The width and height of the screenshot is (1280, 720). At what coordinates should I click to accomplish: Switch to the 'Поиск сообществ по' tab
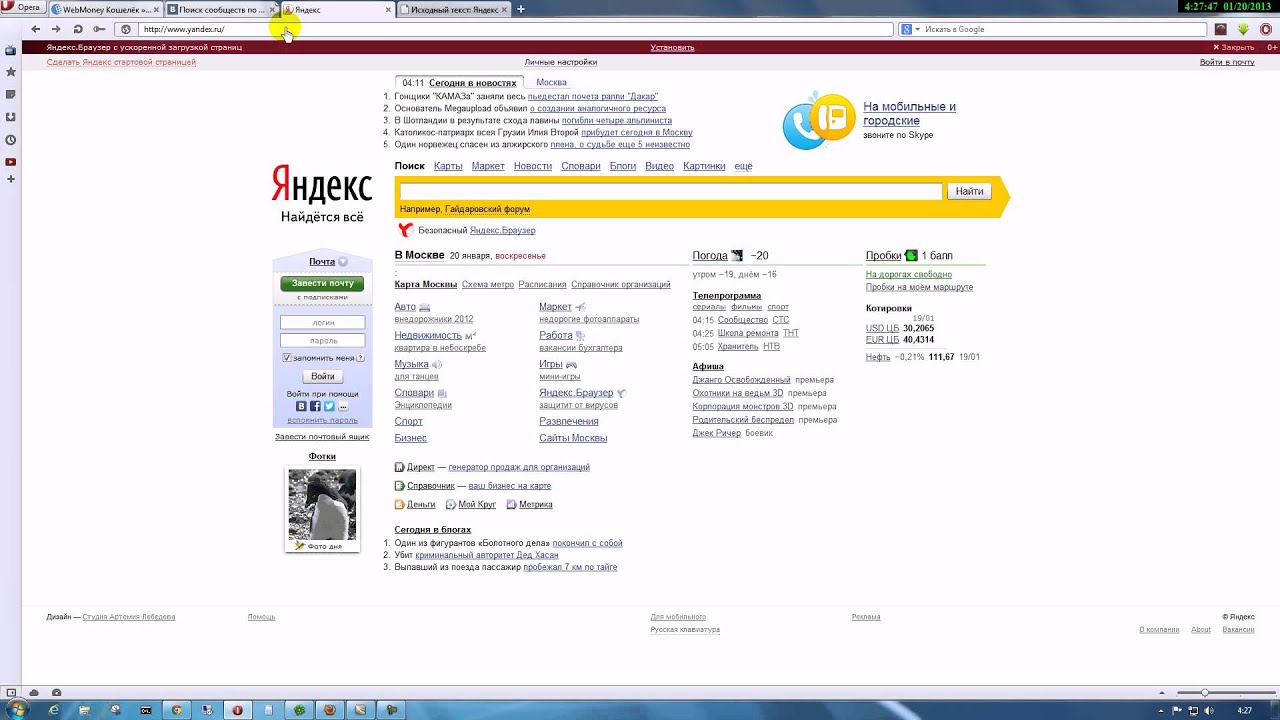221,9
